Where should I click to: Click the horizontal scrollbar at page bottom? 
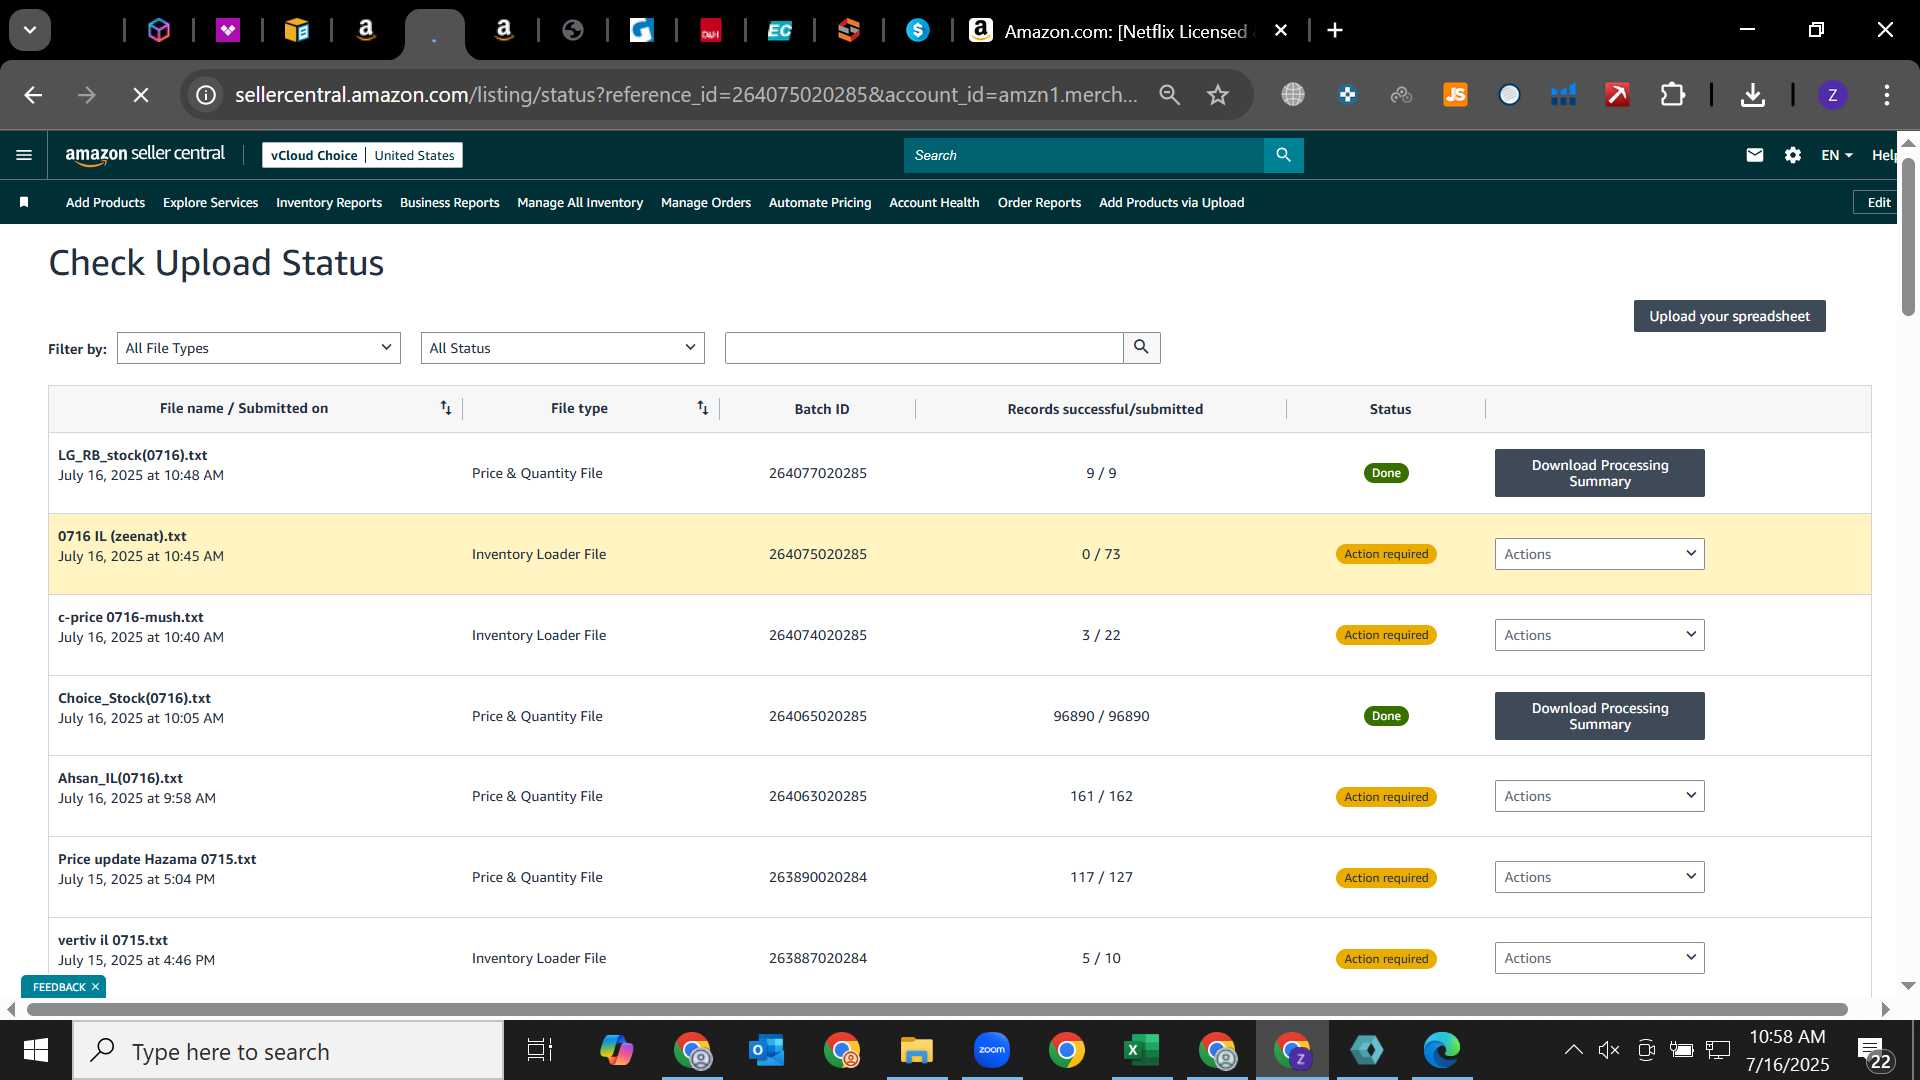(x=937, y=1009)
